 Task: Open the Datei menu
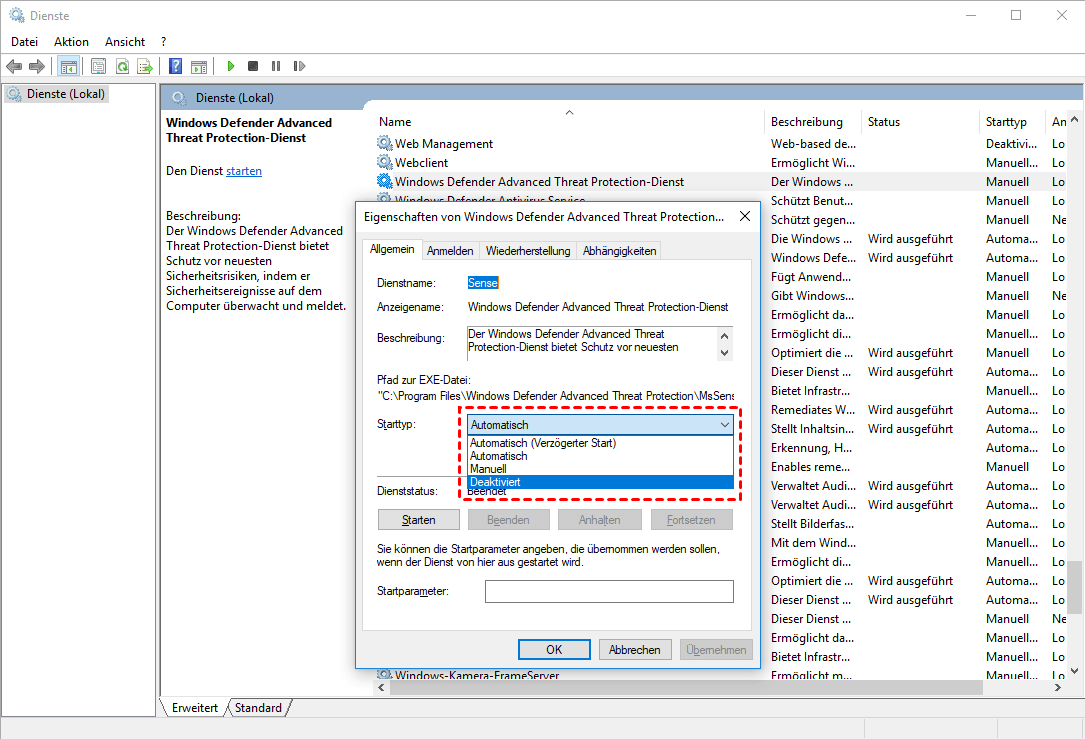(24, 42)
